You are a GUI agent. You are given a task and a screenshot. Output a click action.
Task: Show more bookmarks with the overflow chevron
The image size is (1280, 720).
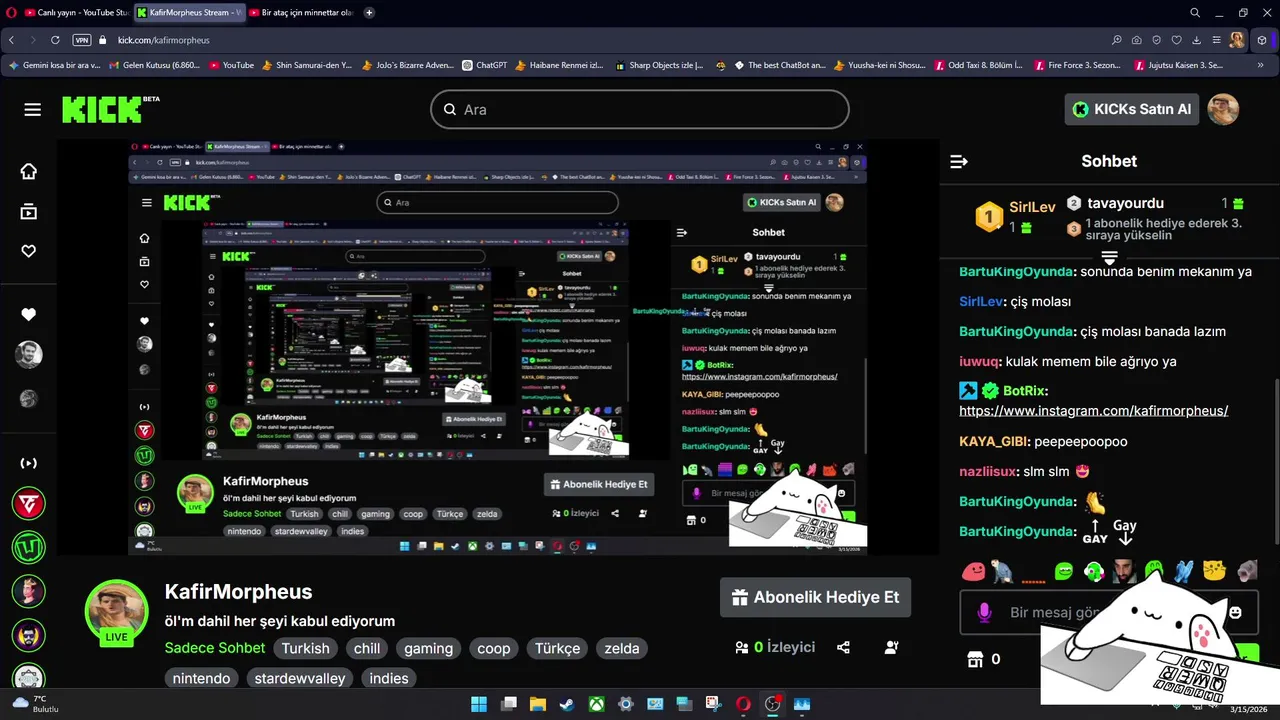click(1260, 65)
